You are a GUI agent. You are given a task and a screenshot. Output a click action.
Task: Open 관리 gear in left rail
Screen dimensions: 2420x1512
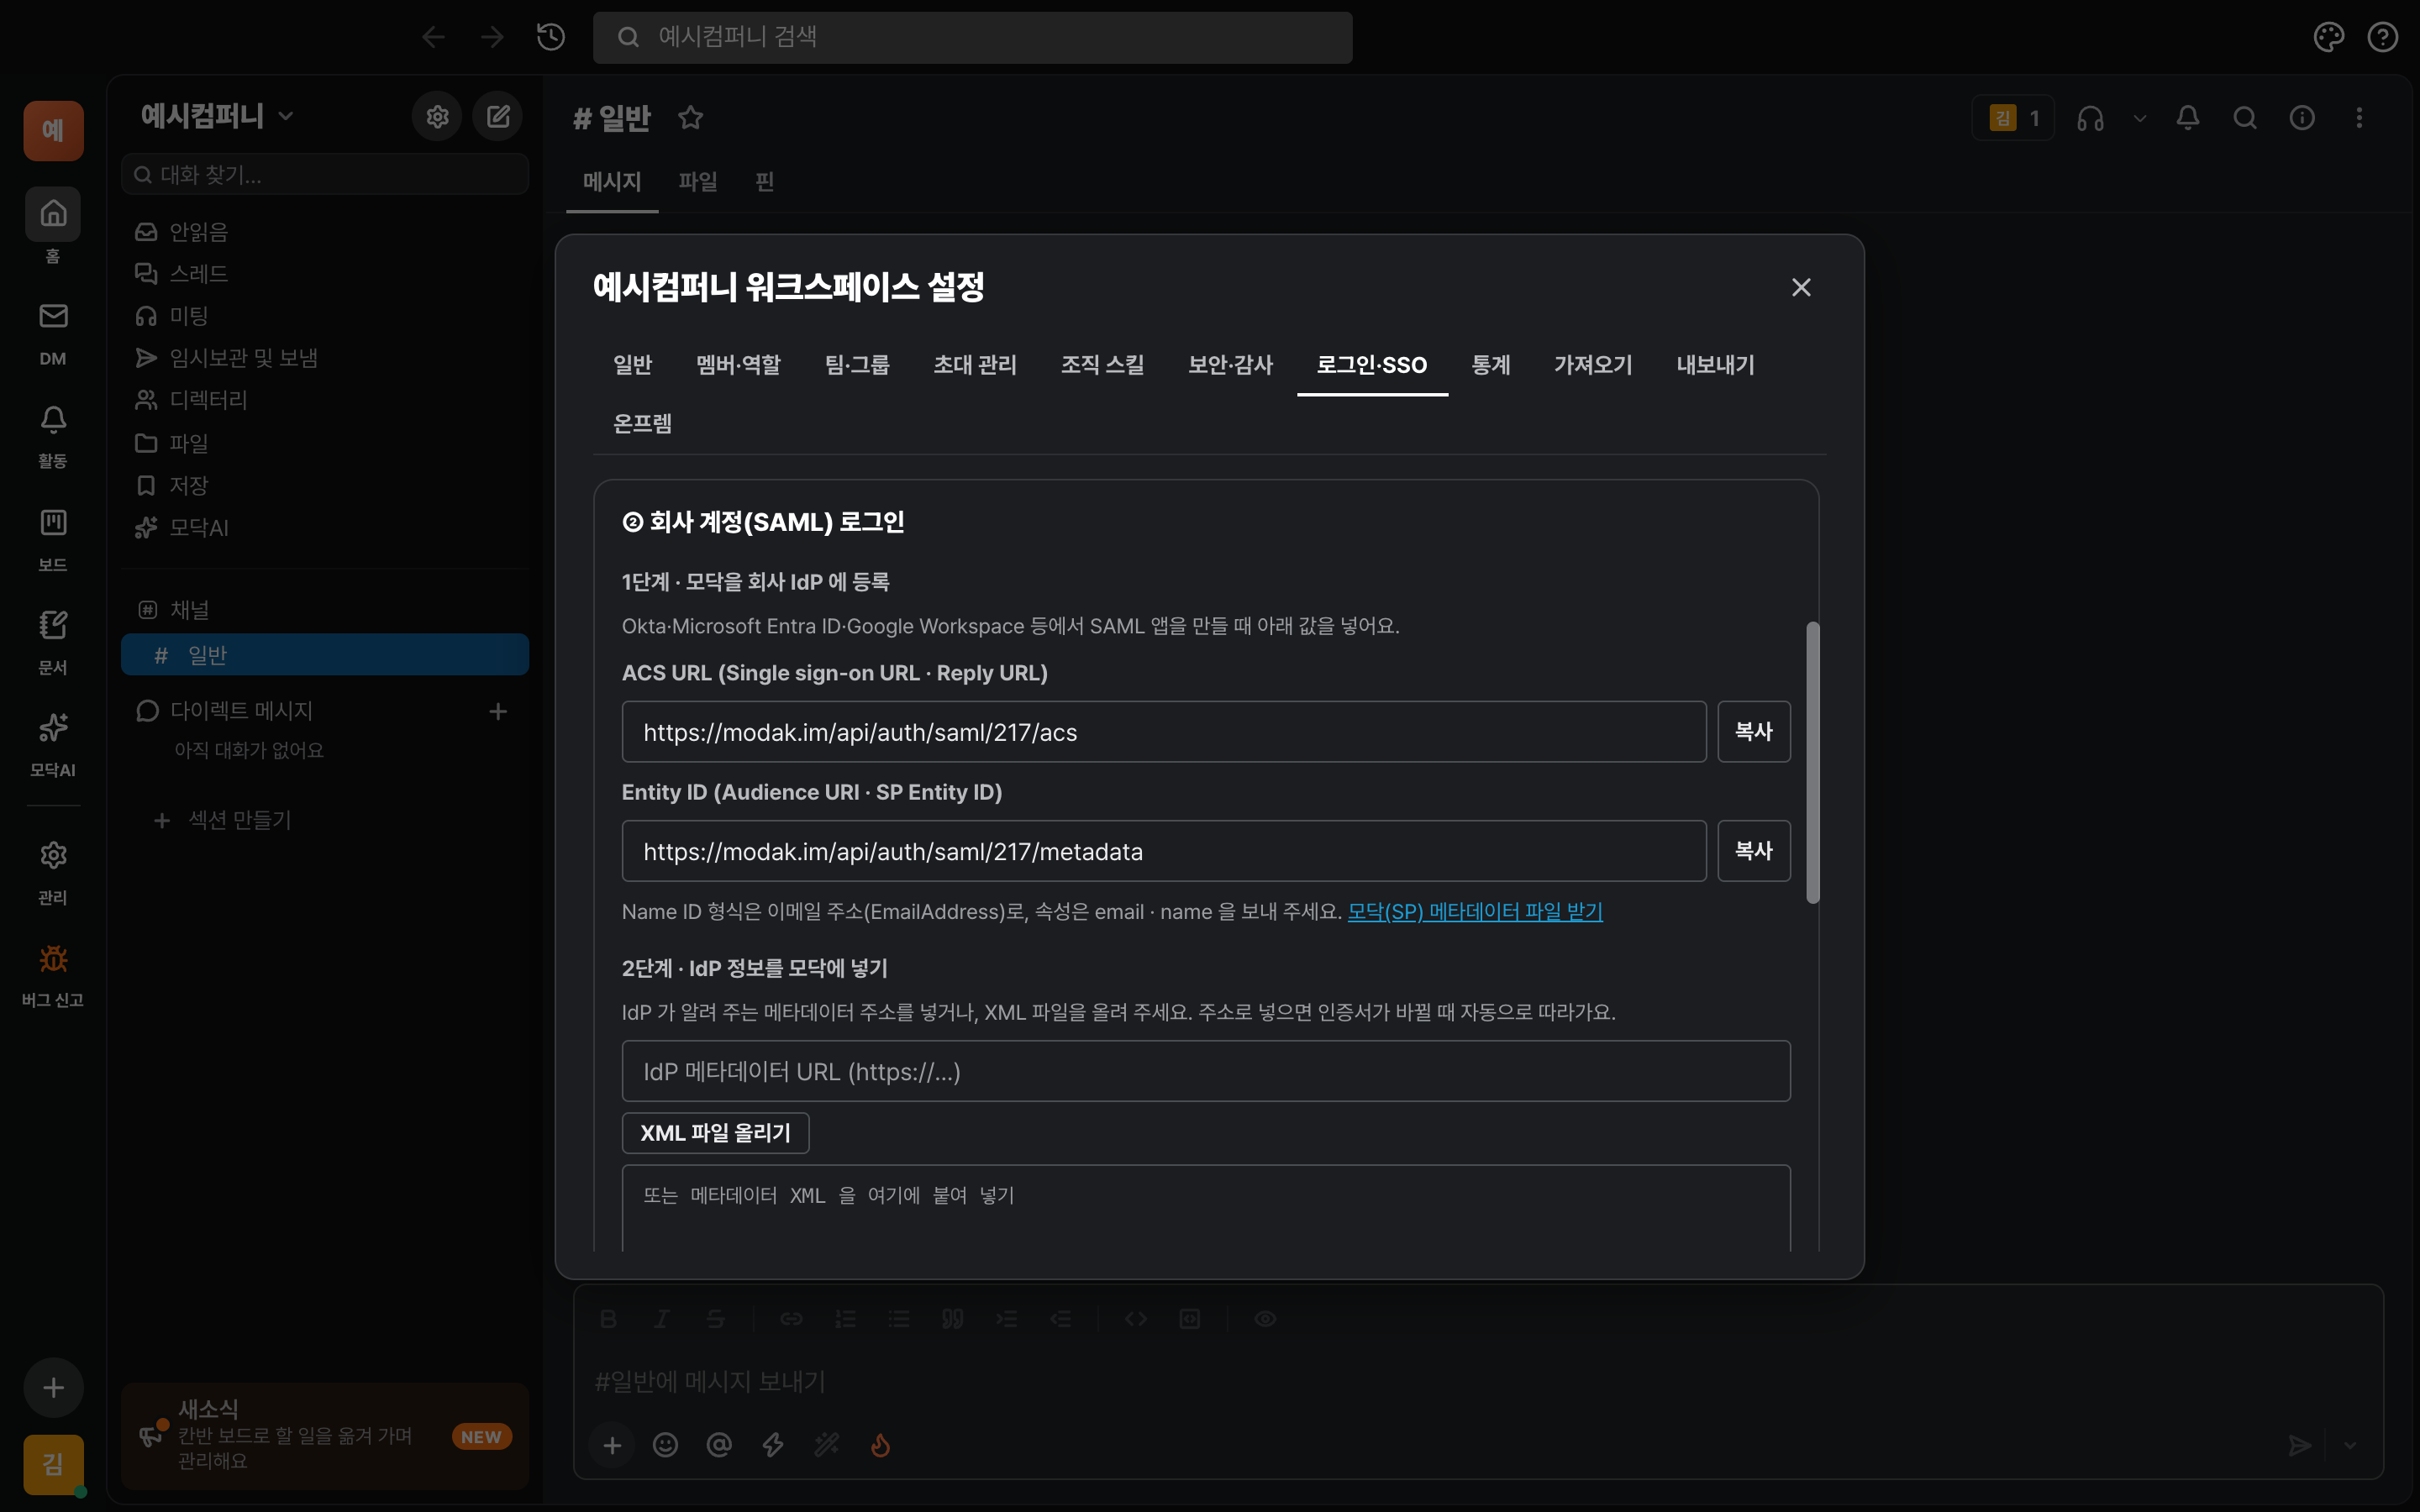tap(53, 873)
